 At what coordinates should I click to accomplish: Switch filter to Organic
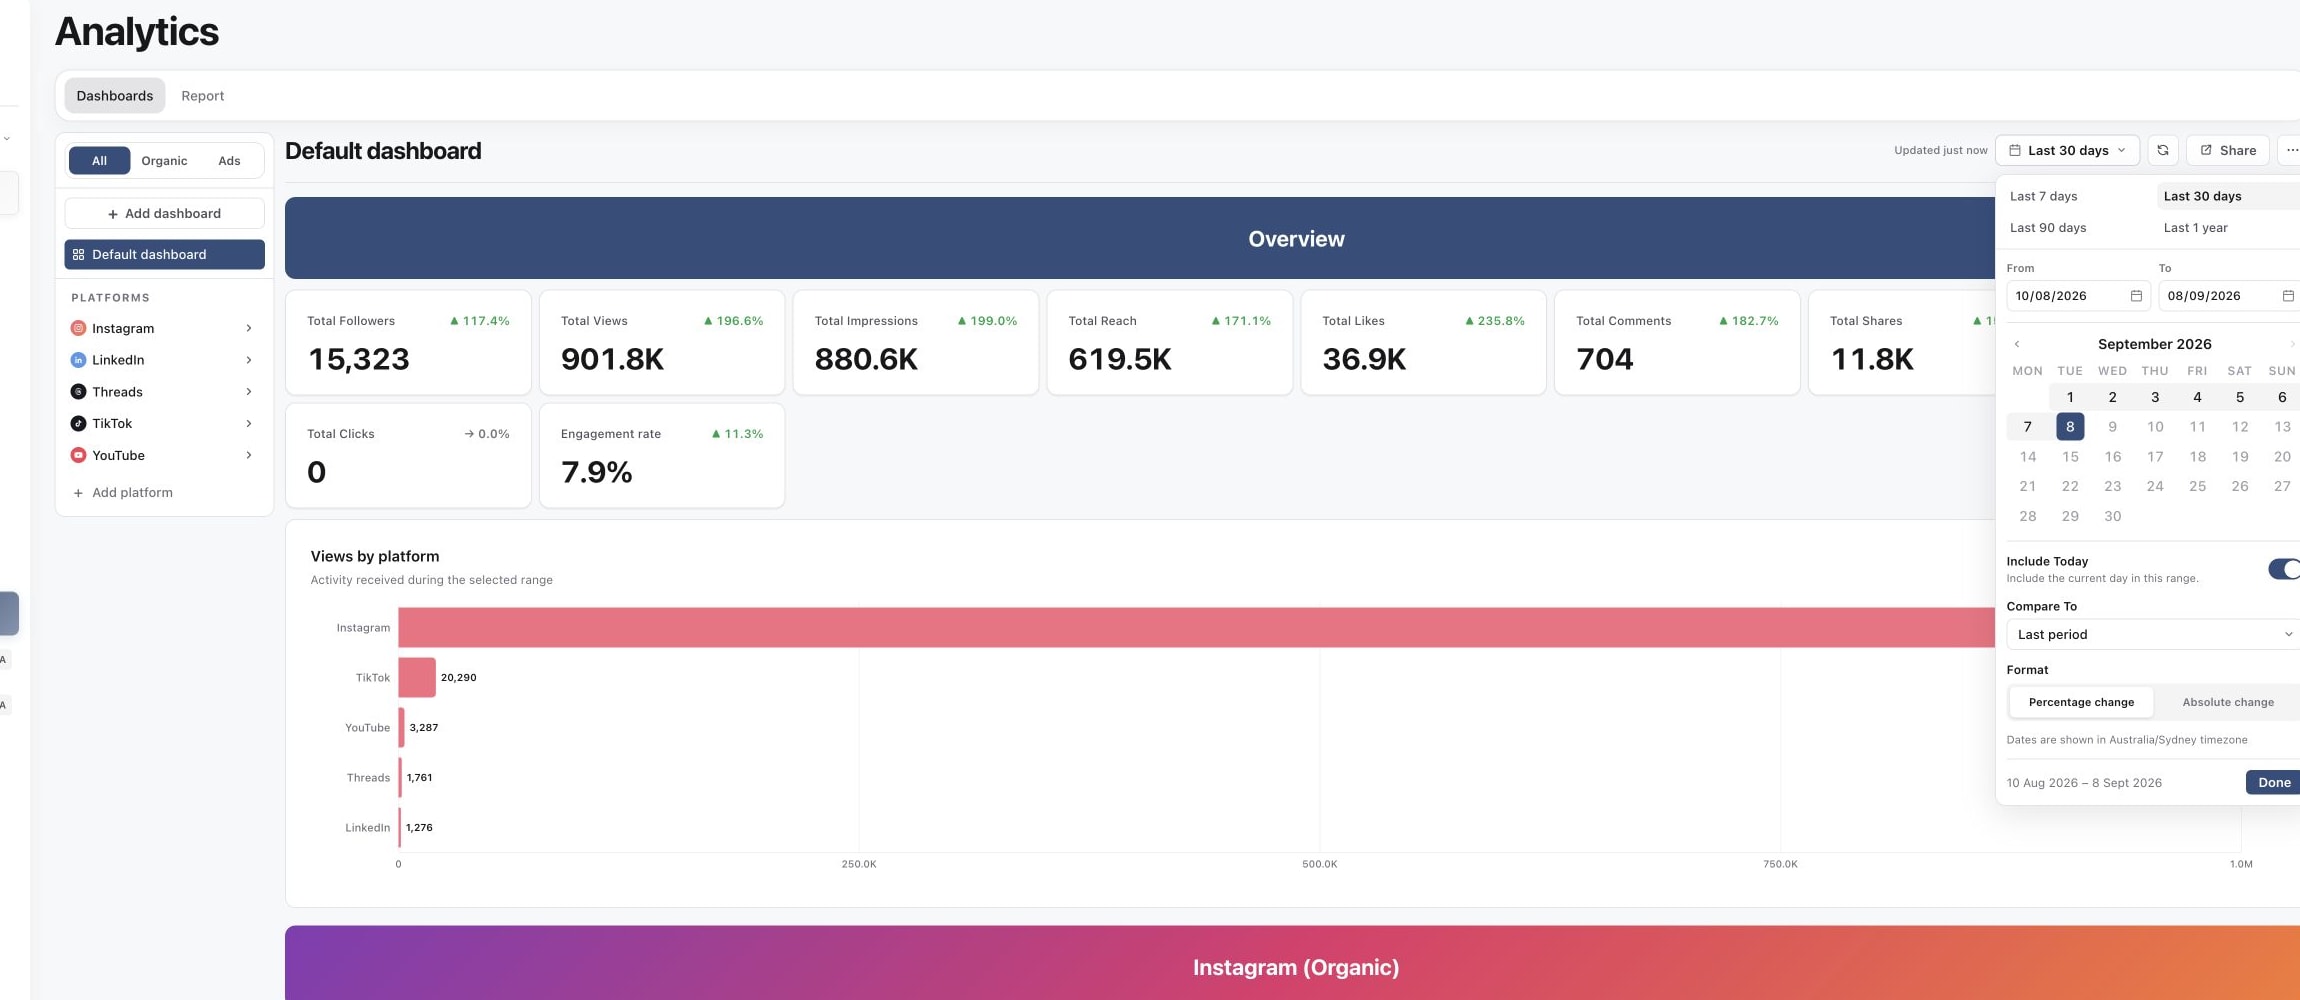click(x=164, y=161)
